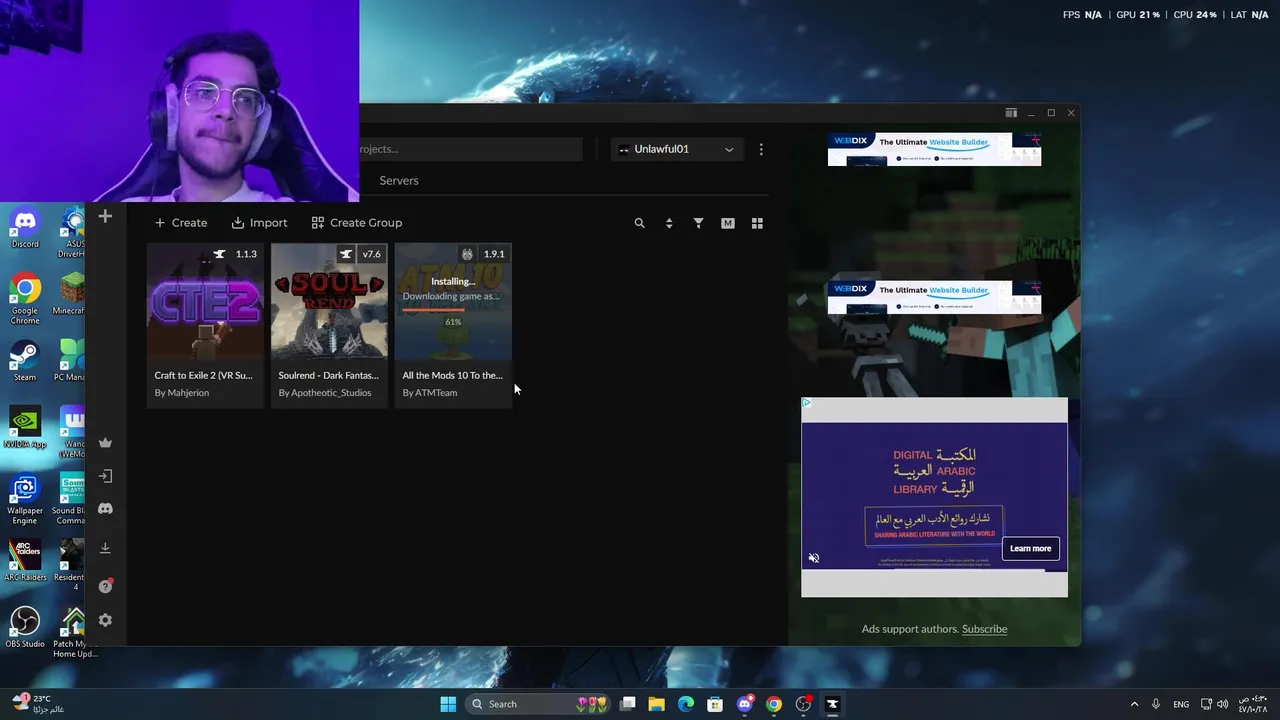Open the downloads icon in launcher sidebar

coord(105,548)
